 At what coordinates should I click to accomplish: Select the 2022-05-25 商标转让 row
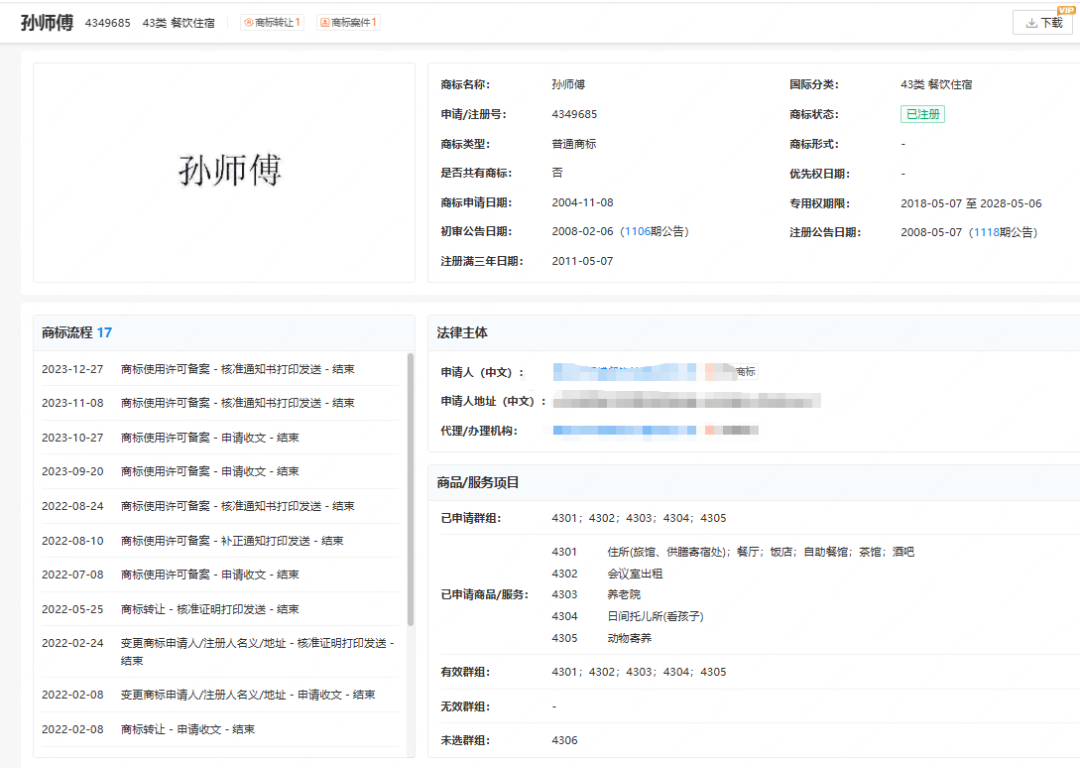coord(220,609)
